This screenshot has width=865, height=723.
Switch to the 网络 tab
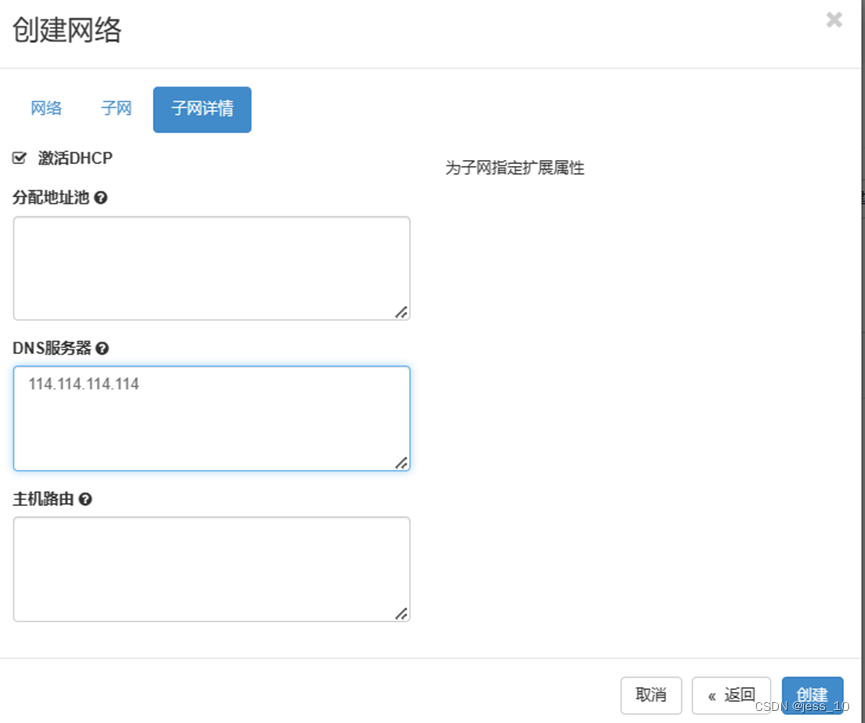(46, 109)
